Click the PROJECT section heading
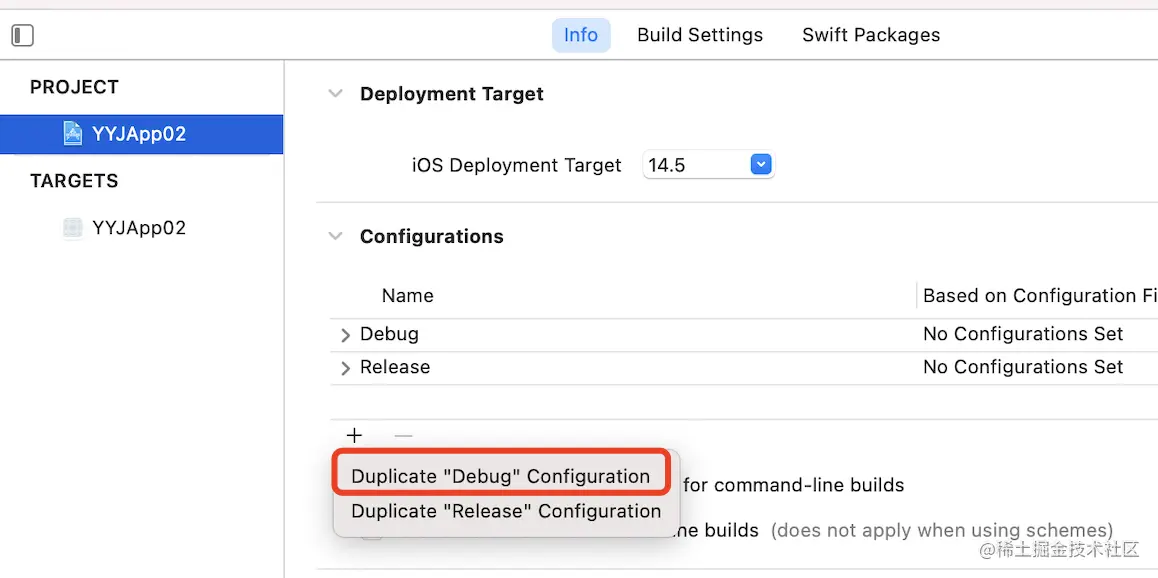Screen dimensions: 1158x578 coord(74,87)
